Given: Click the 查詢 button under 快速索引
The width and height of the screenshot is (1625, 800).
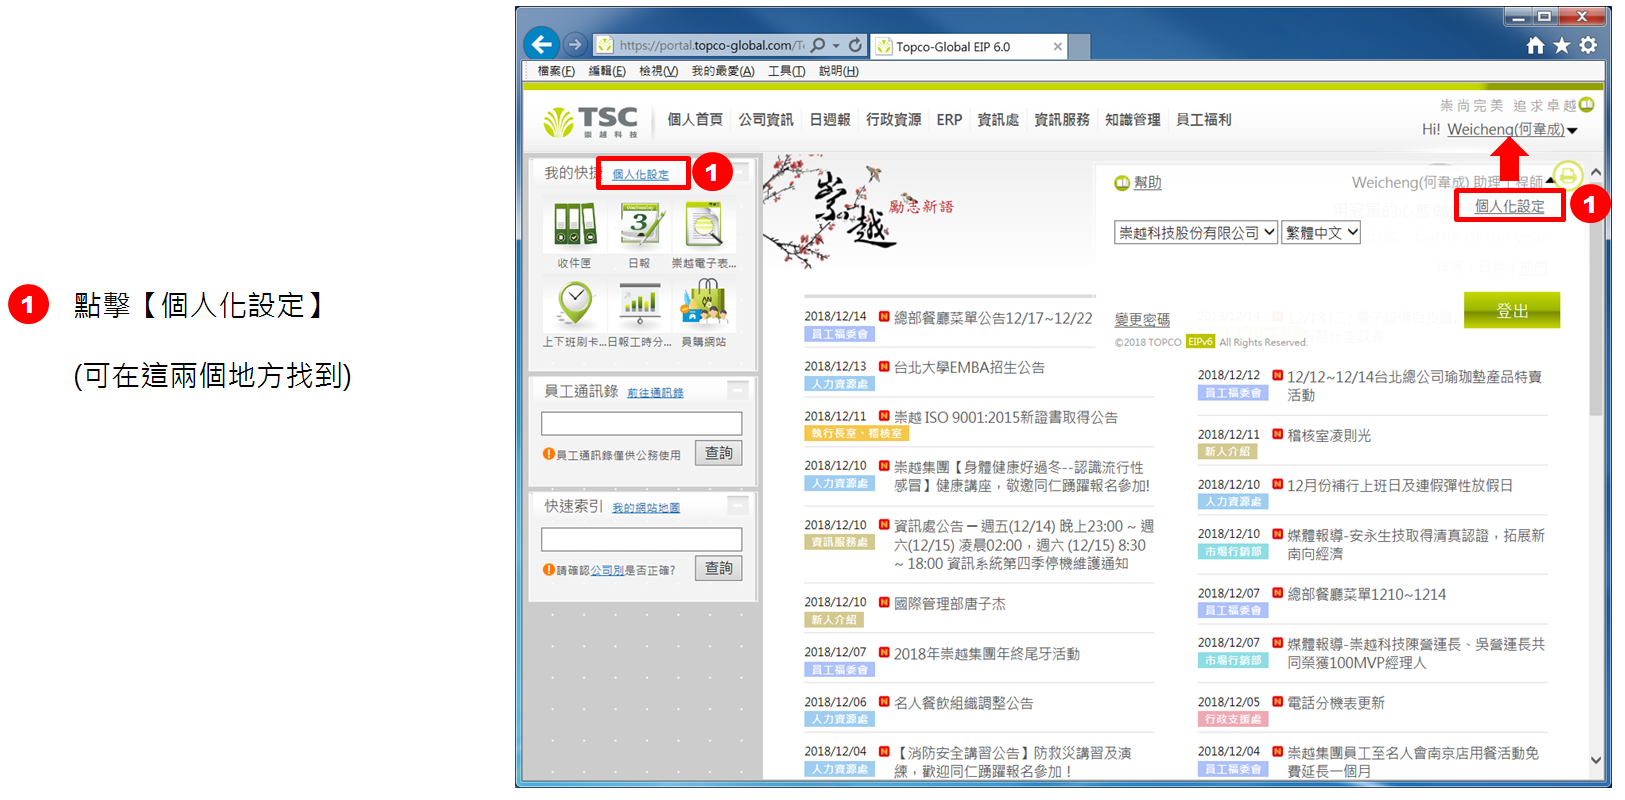Looking at the screenshot, I should point(718,568).
